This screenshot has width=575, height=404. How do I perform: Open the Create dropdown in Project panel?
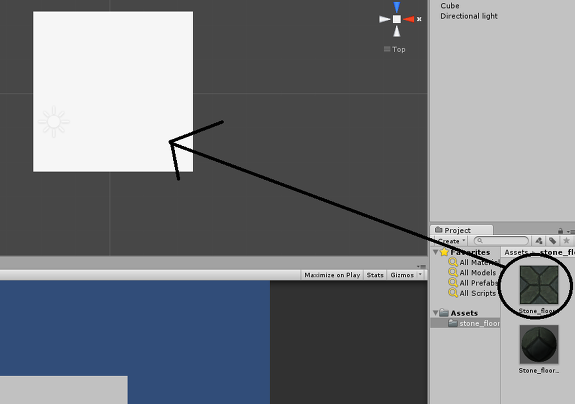click(451, 241)
